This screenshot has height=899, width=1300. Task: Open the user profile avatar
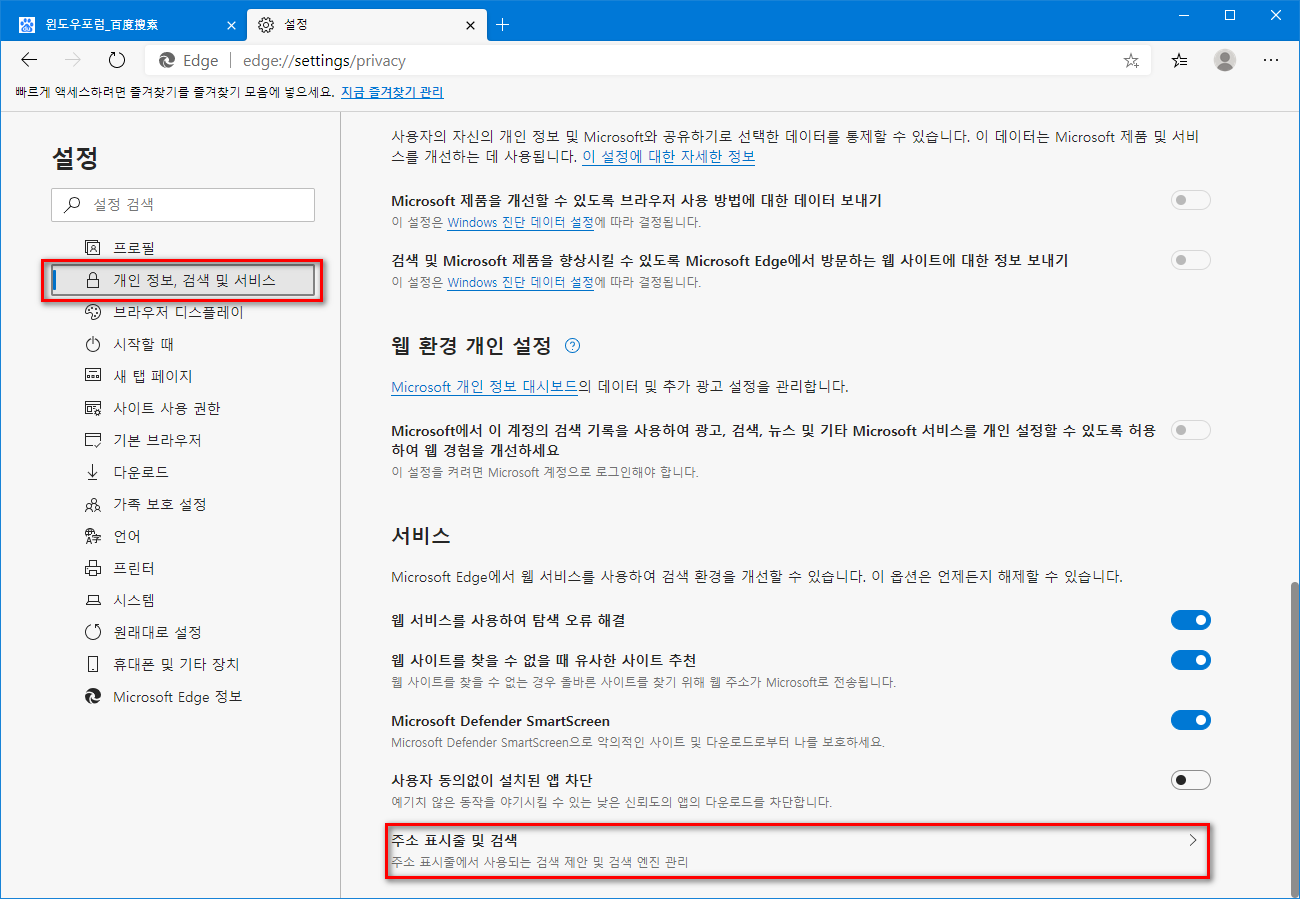(x=1225, y=60)
